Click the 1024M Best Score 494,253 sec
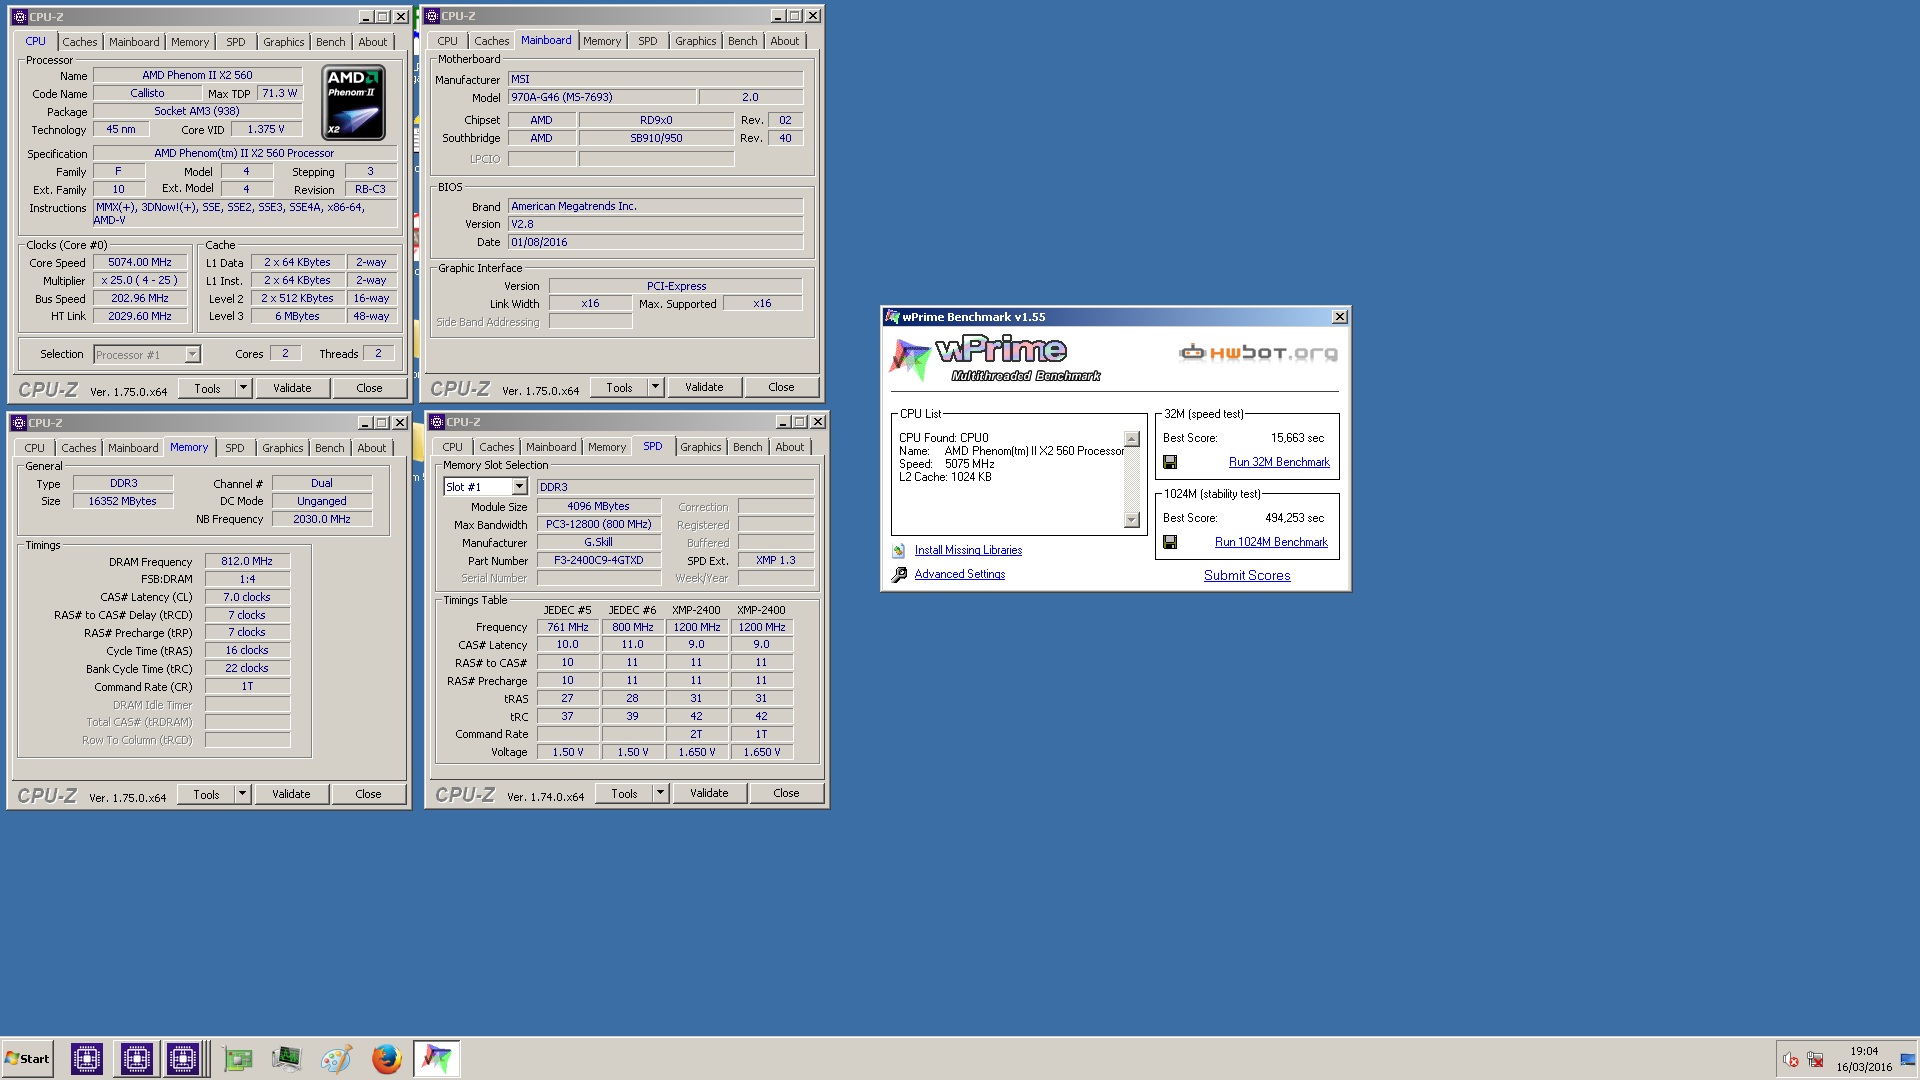 click(1294, 518)
